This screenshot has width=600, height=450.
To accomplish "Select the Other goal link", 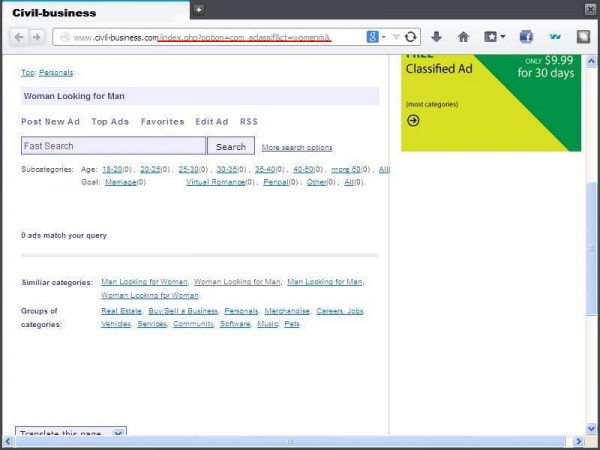I will tap(317, 182).
